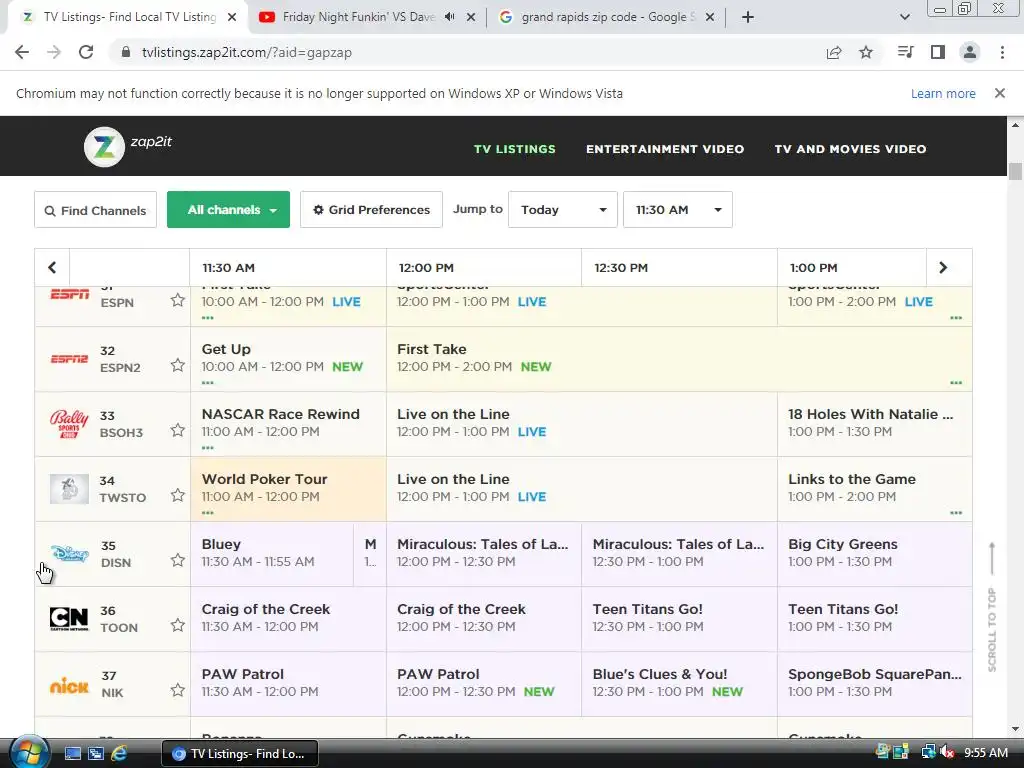Favorite the ESPN channel star

[x=178, y=300]
